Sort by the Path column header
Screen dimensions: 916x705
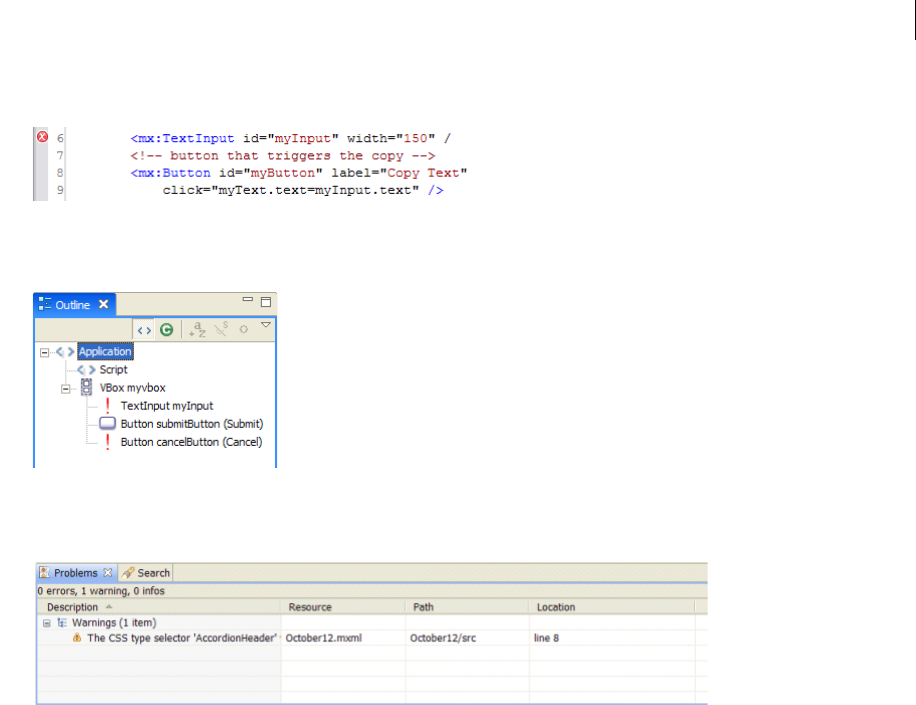pos(467,607)
